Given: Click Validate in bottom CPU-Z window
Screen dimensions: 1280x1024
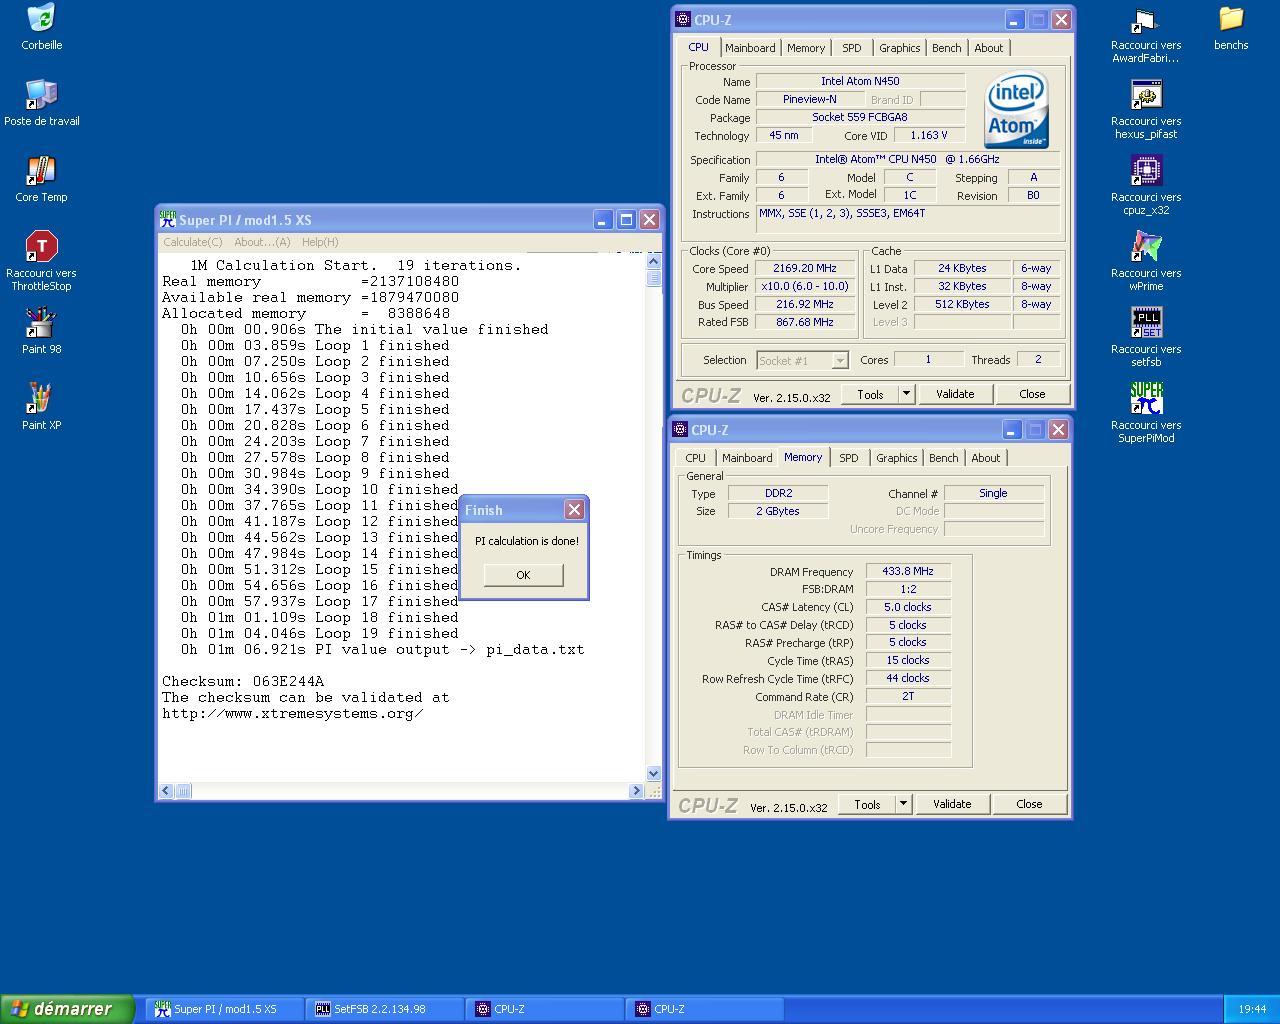Looking at the screenshot, I should point(952,804).
